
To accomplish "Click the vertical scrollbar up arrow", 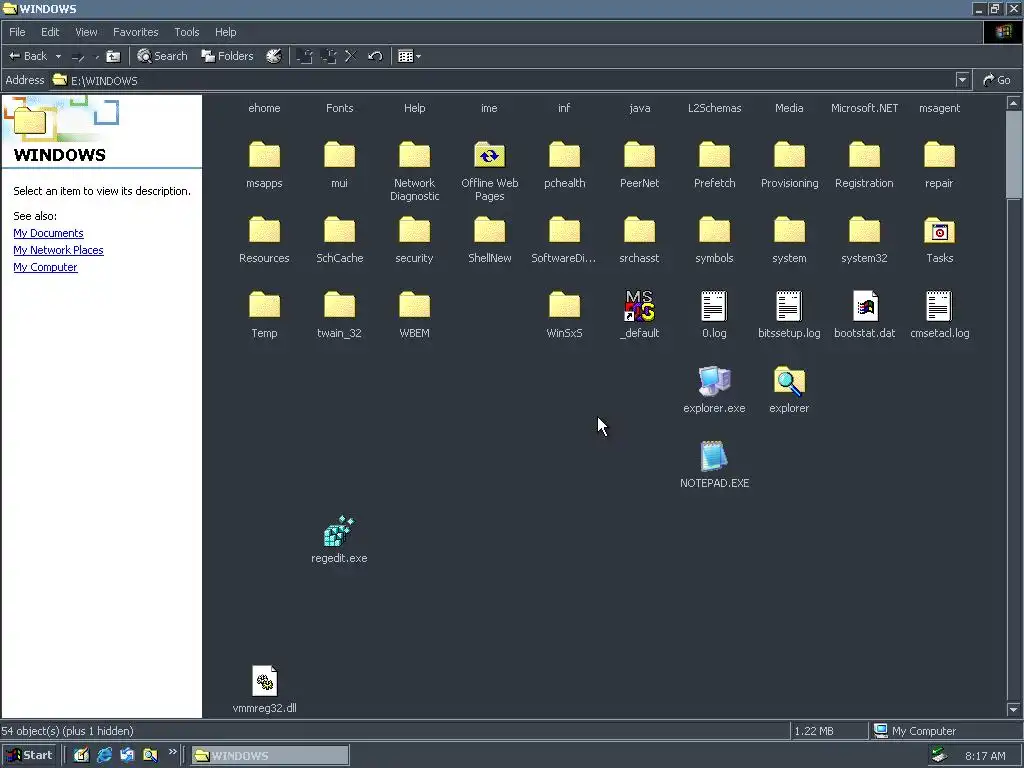I will (1013, 103).
